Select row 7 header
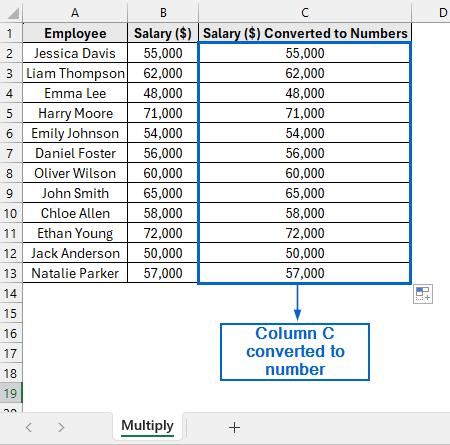Screen dimensions: 450x445 (11, 153)
